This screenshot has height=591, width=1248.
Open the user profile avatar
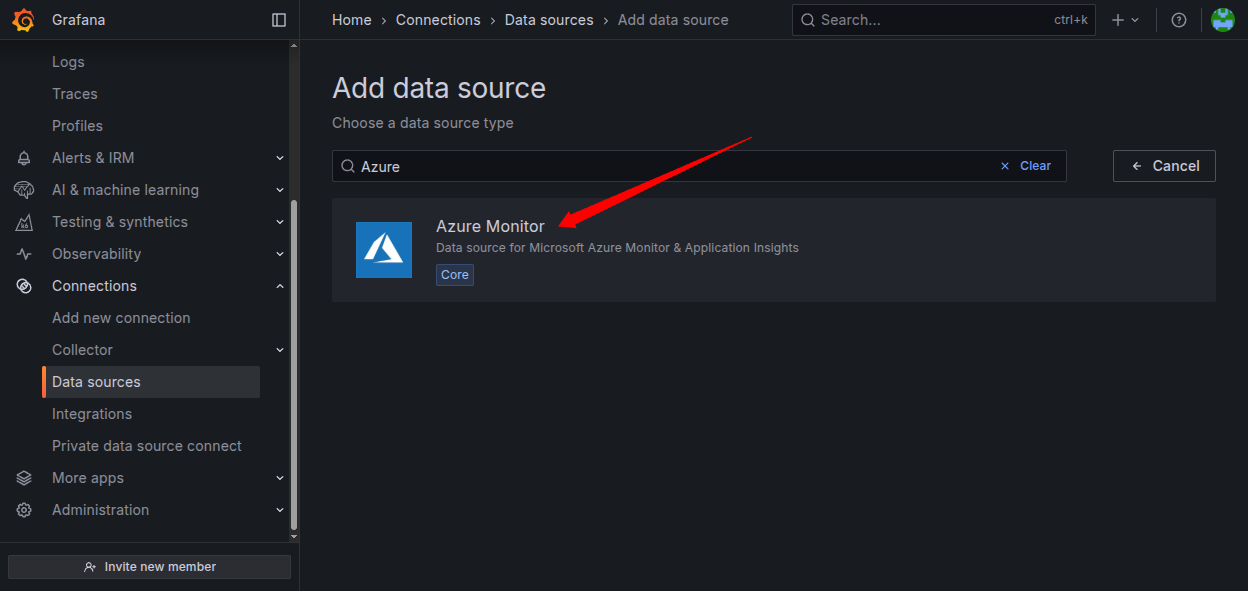coord(1223,20)
